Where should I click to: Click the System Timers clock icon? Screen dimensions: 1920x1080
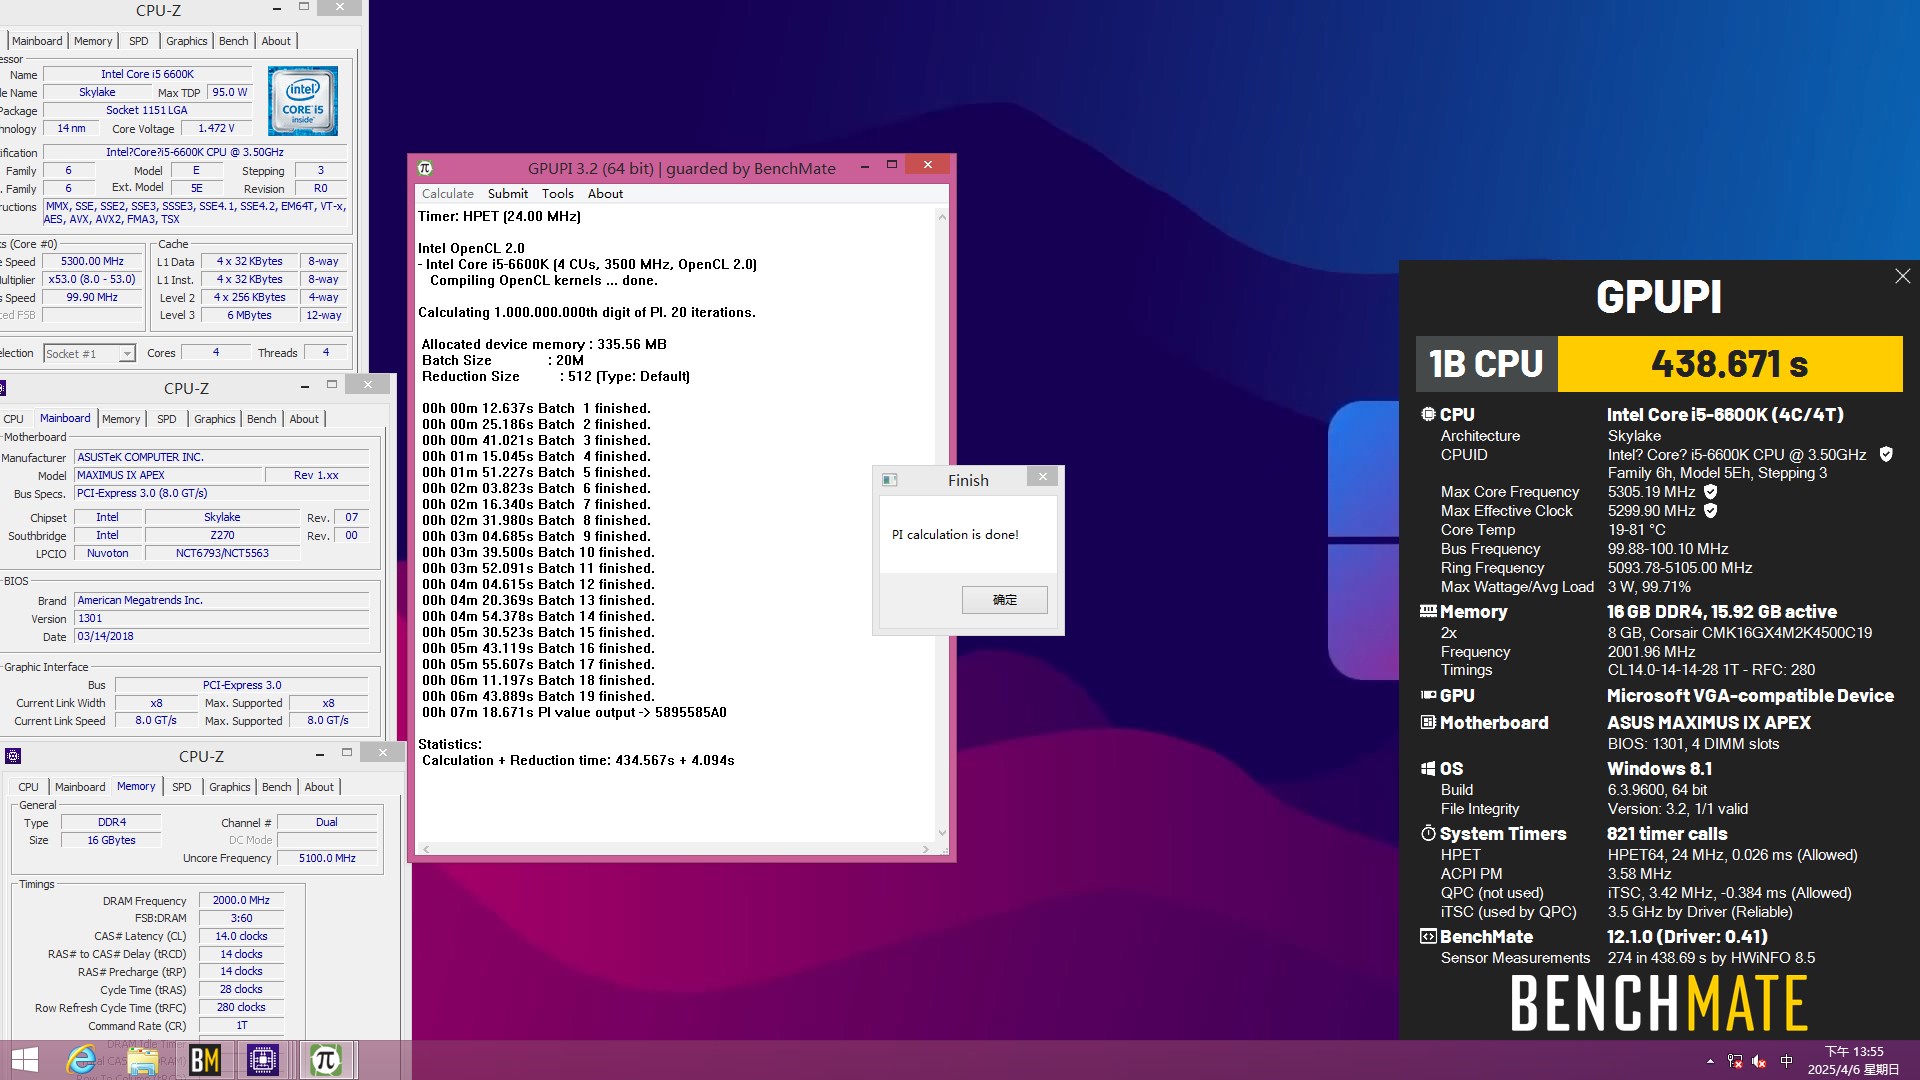click(x=1428, y=833)
